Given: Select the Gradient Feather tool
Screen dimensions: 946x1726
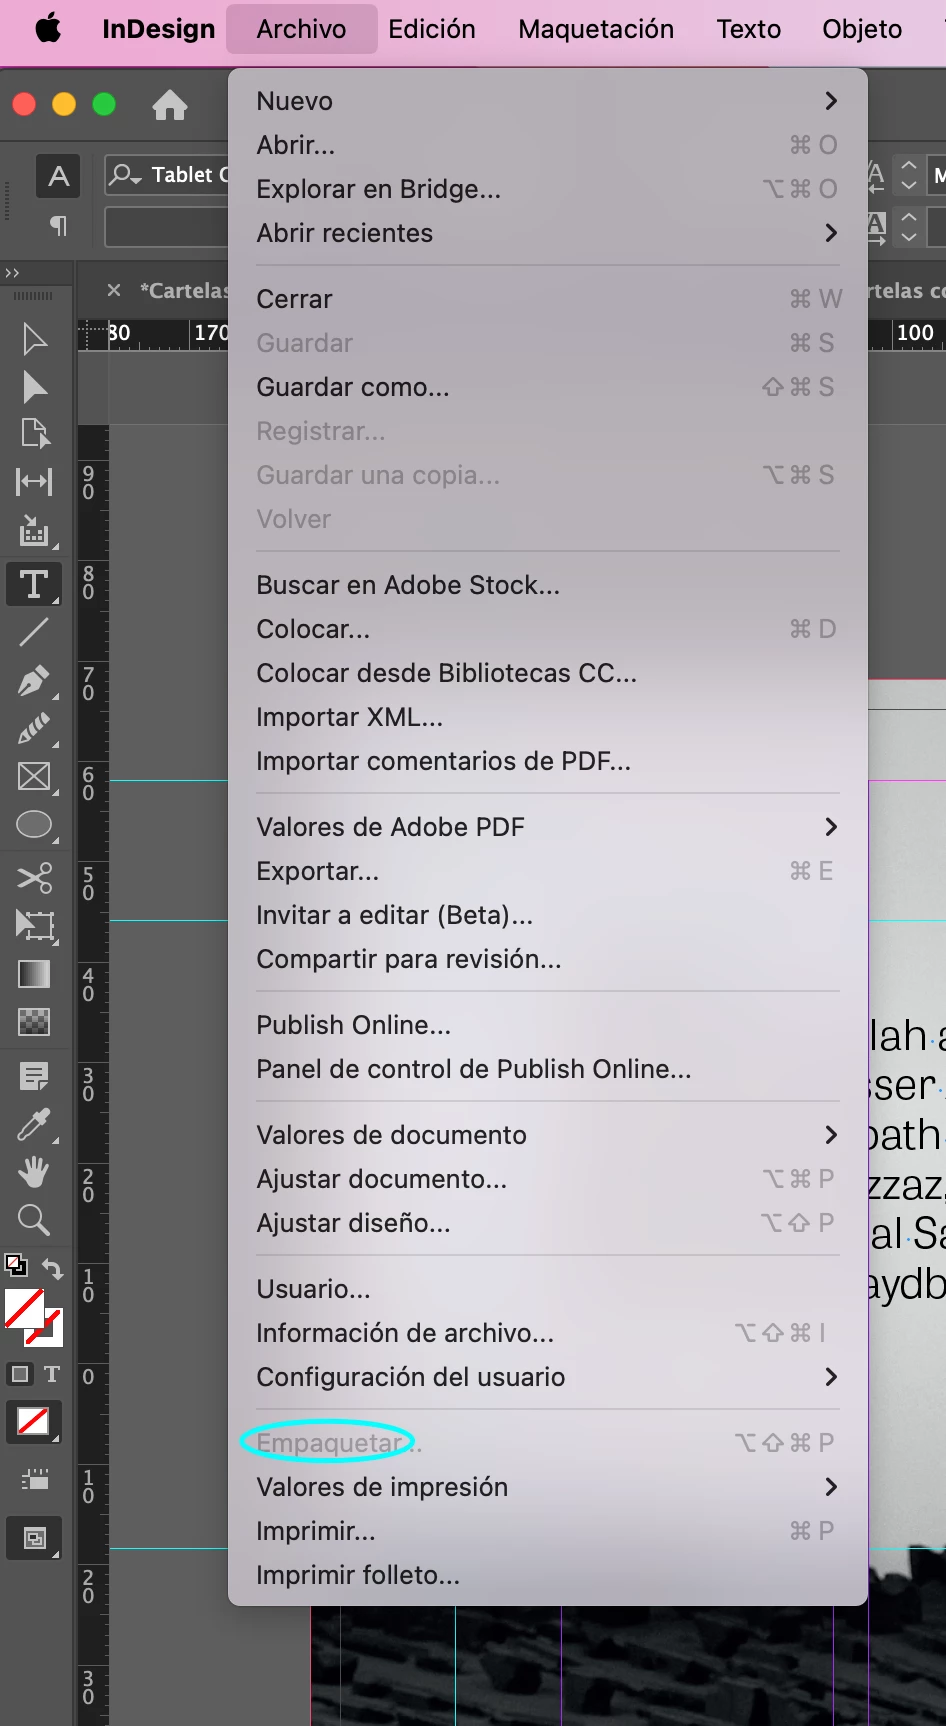Looking at the screenshot, I should point(34,1021).
